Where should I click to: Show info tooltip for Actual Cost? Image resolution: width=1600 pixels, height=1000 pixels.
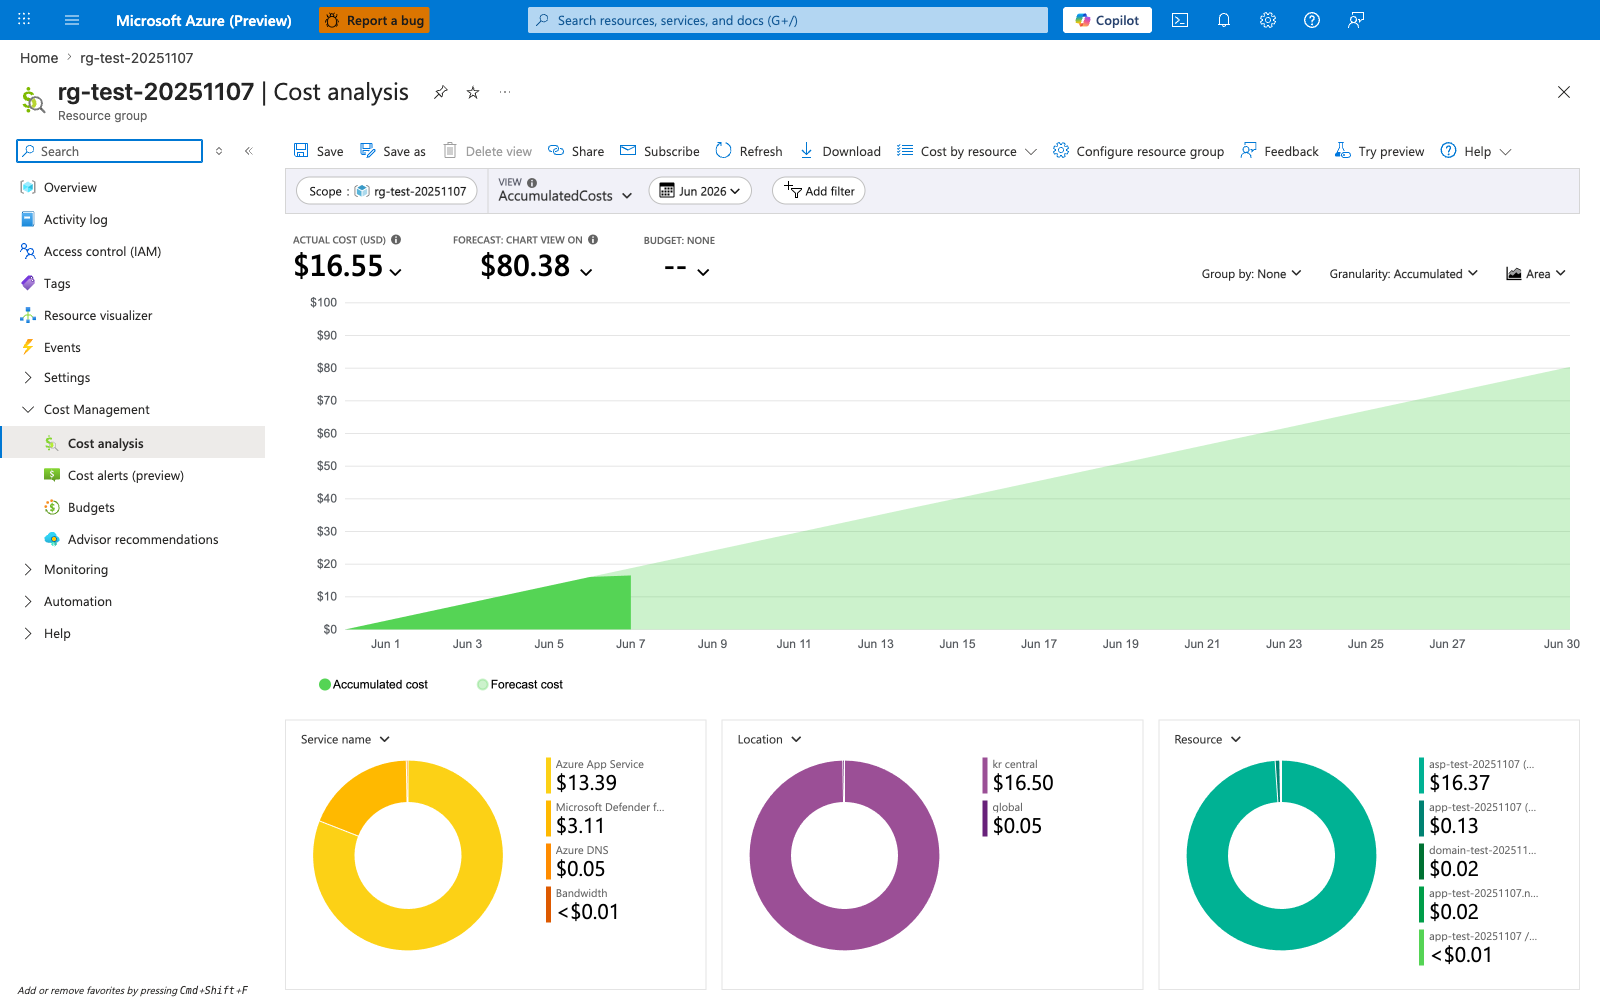(396, 240)
